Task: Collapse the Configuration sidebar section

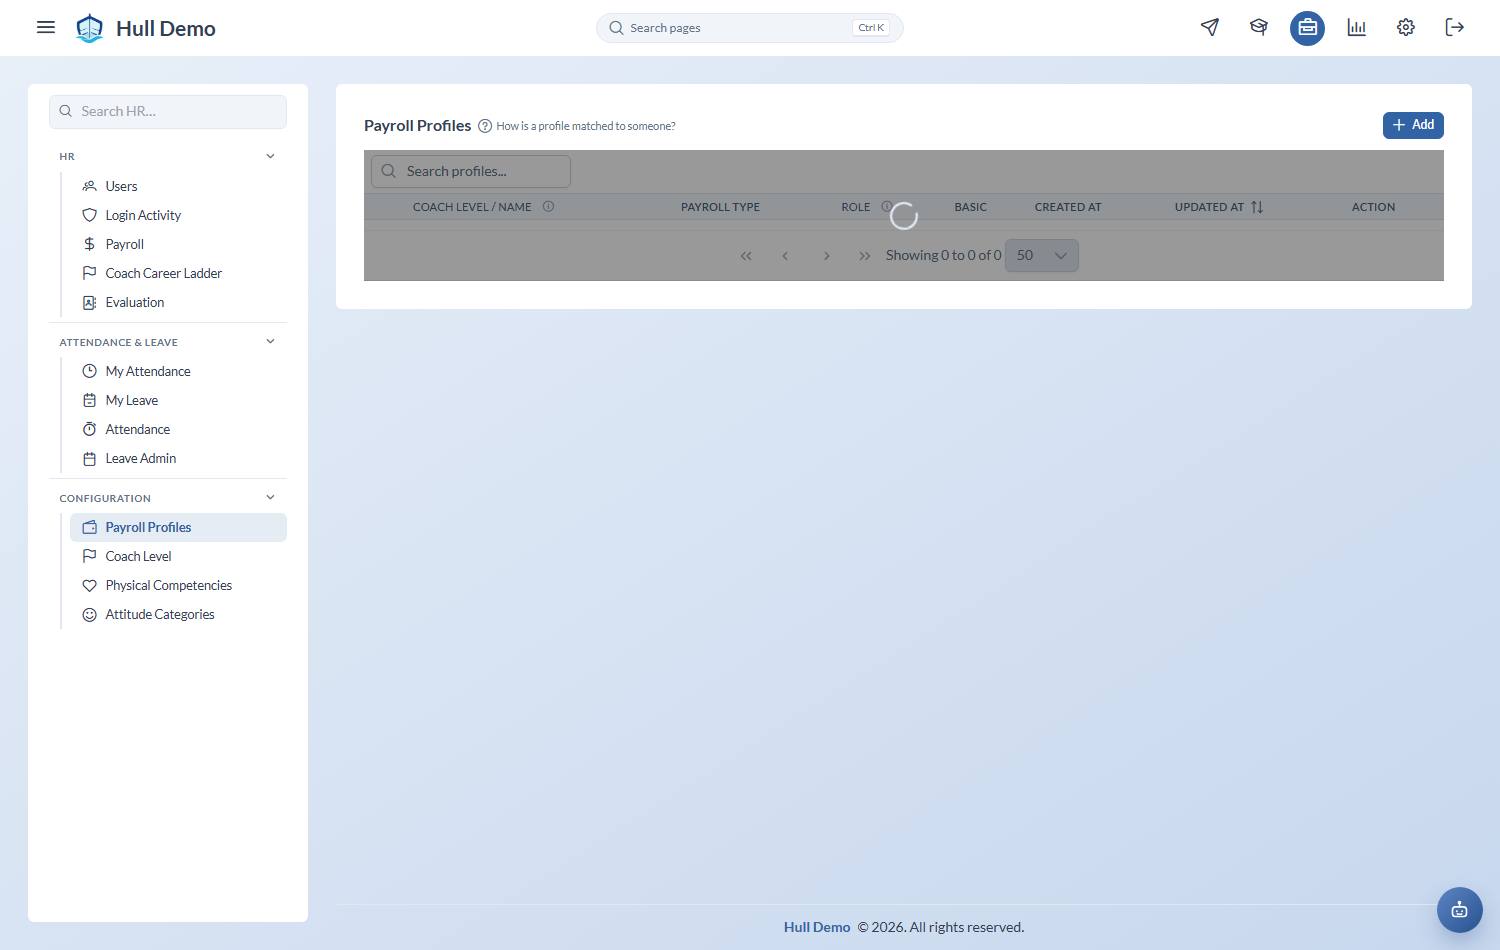Action: tap(270, 498)
